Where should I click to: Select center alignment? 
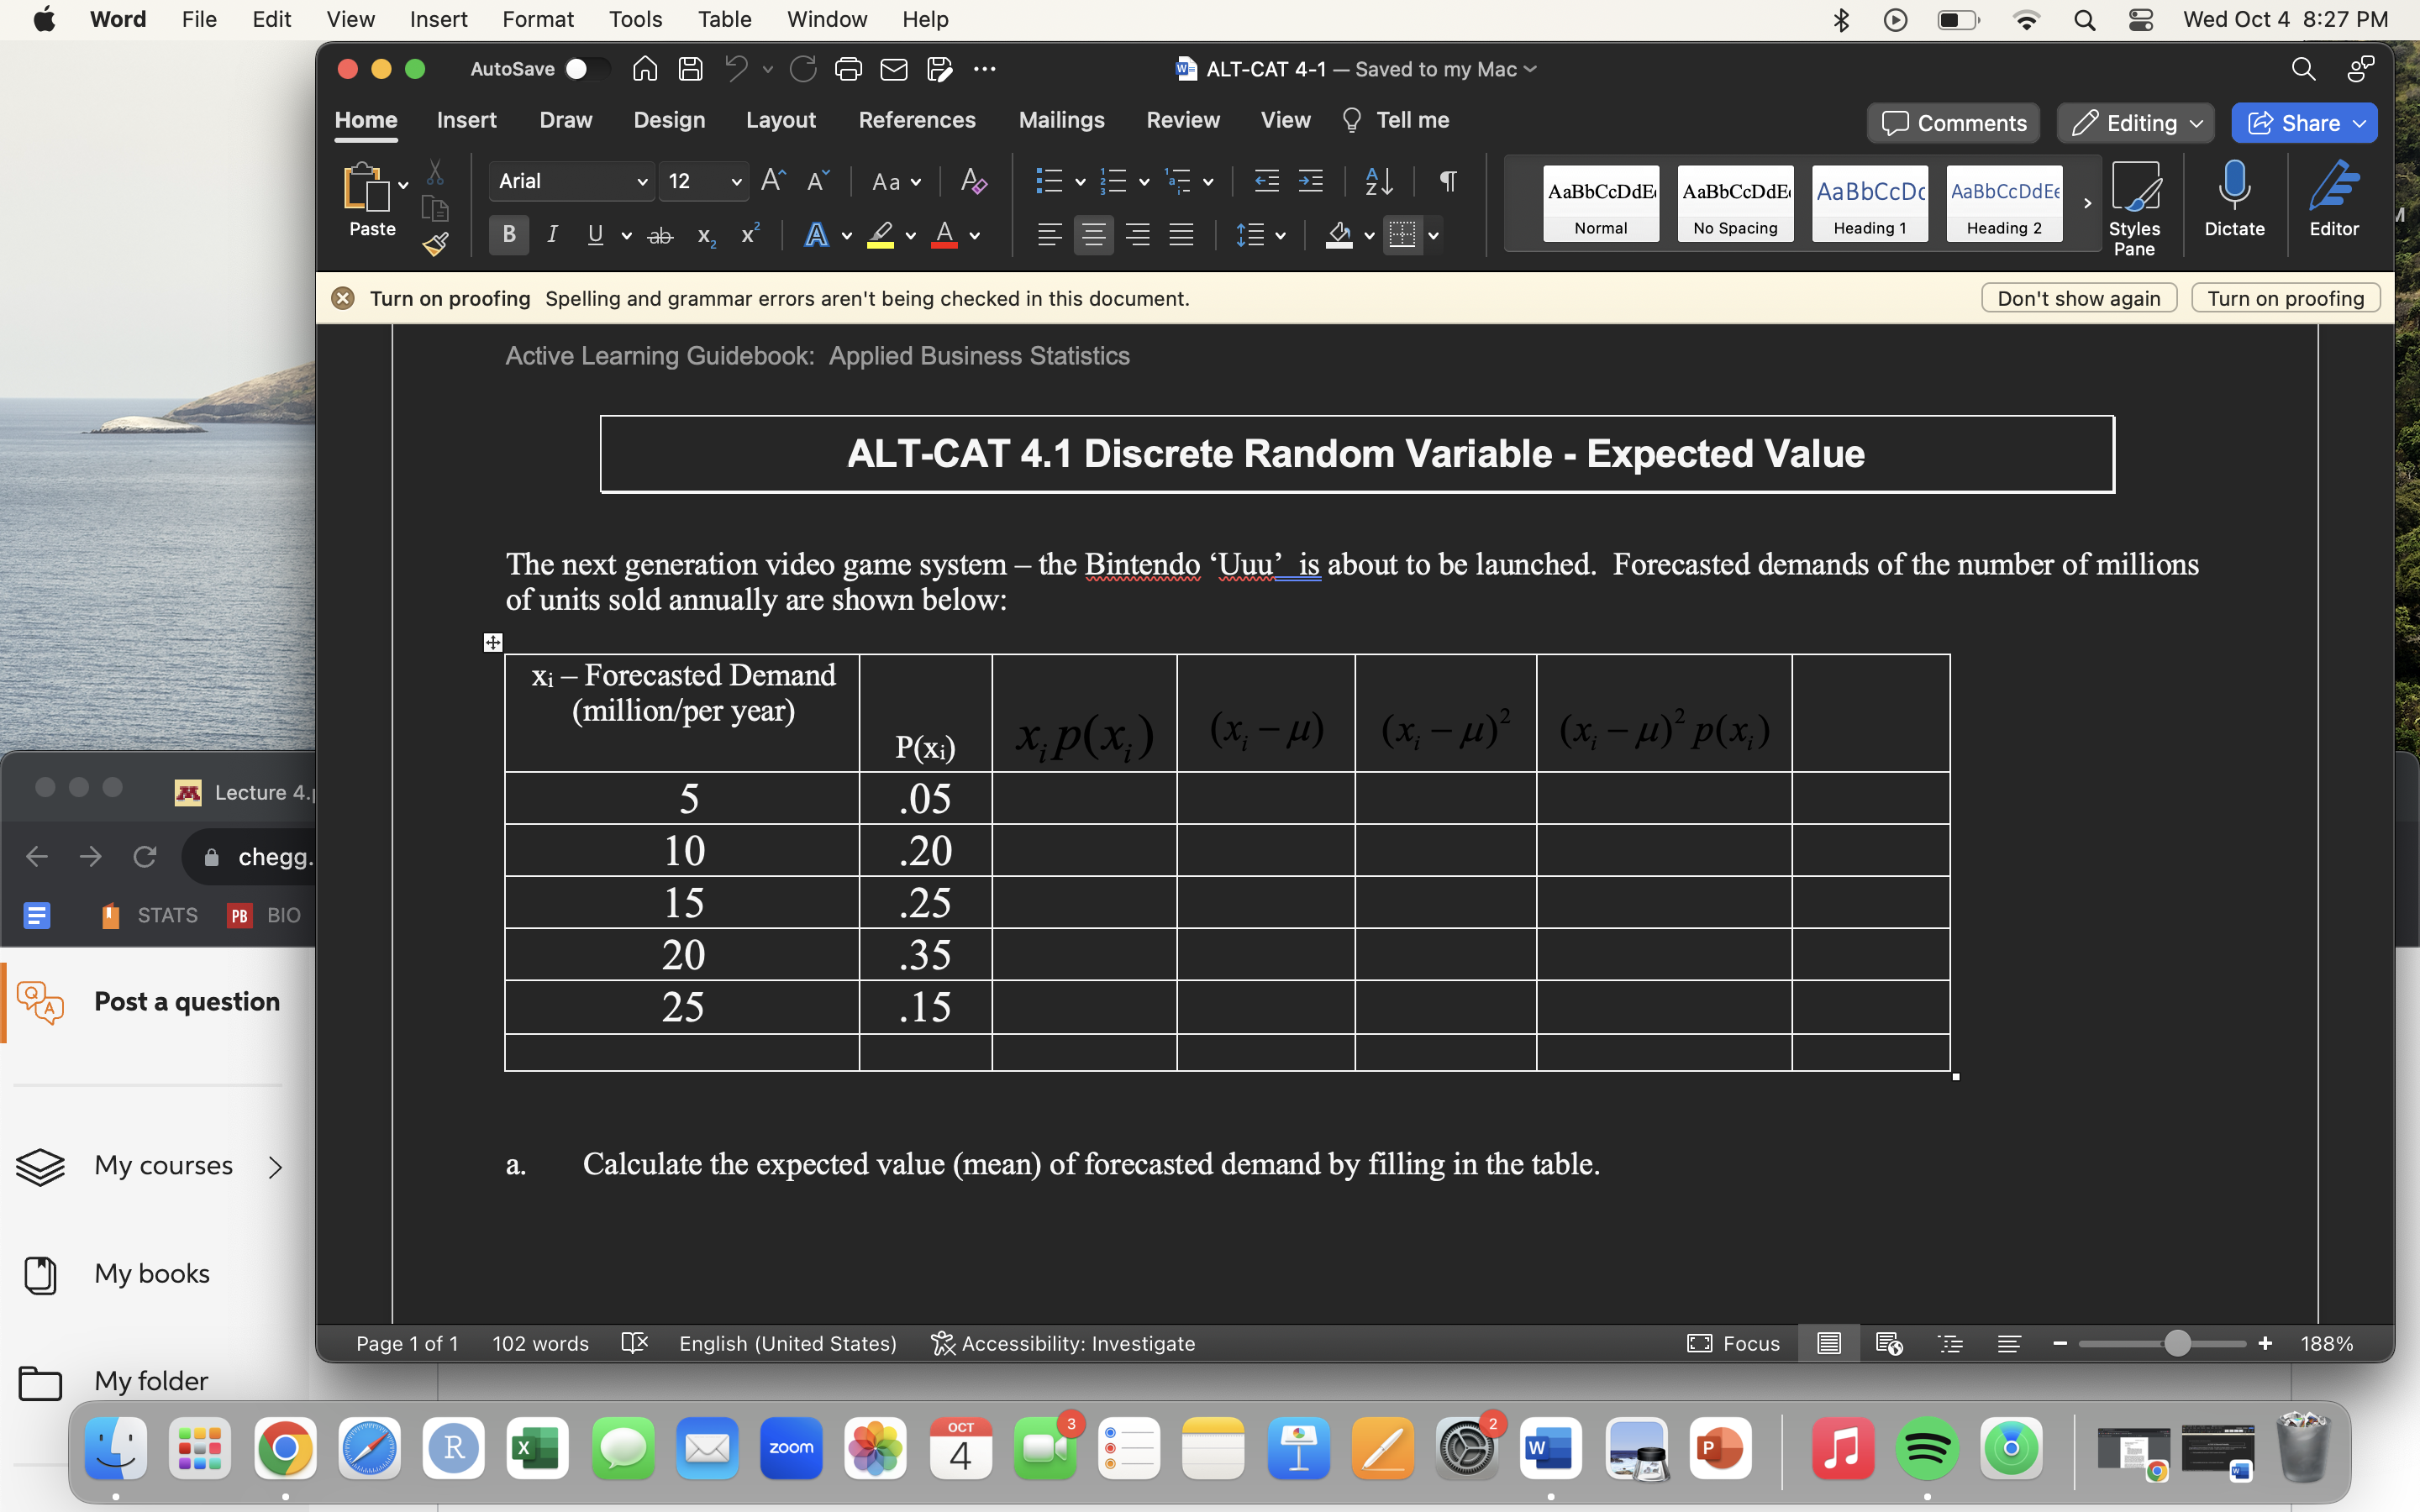point(1094,235)
